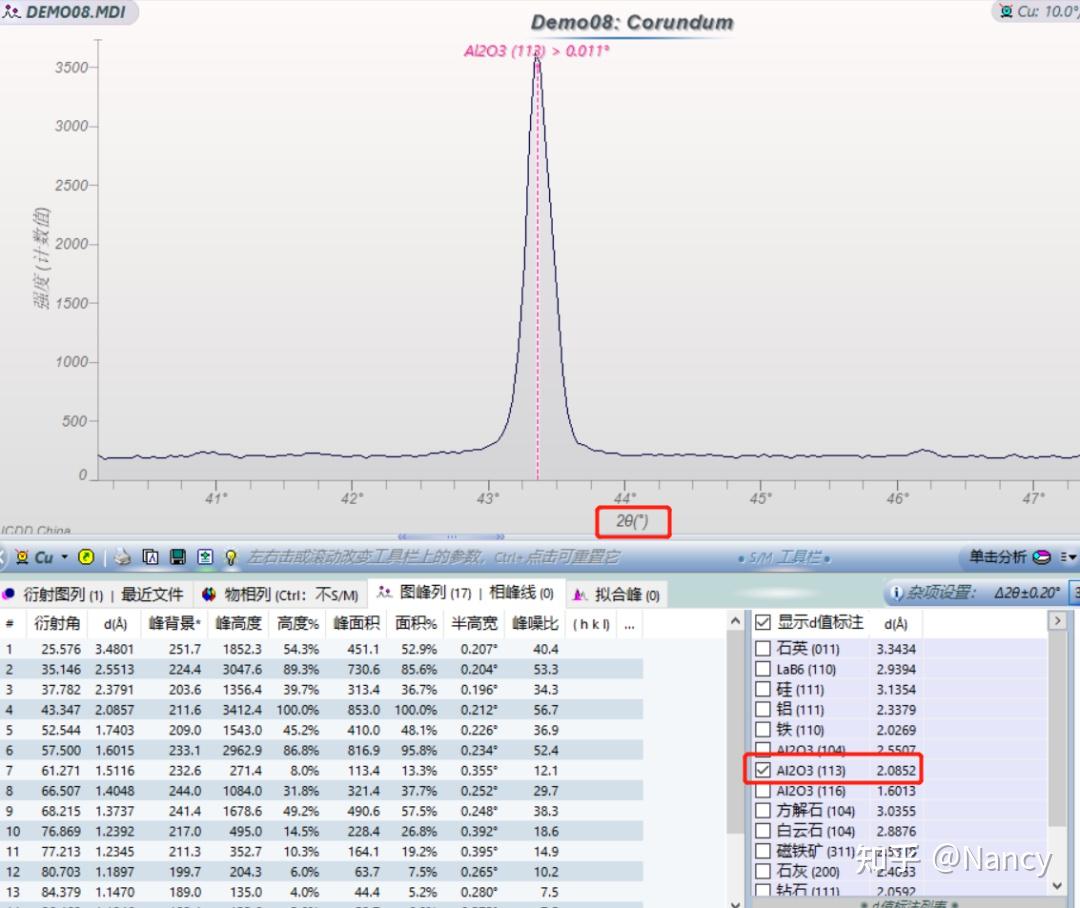The height and width of the screenshot is (908, 1080).
Task: Click the right-arrow expander above the d(Å) column
Action: click(x=1058, y=621)
